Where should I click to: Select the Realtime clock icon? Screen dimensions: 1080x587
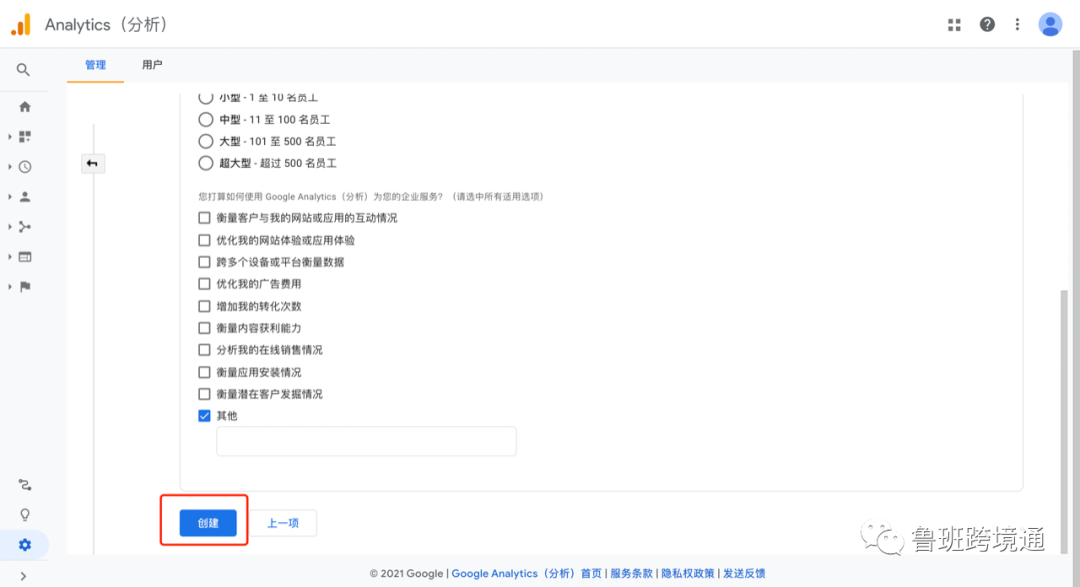pos(24,166)
